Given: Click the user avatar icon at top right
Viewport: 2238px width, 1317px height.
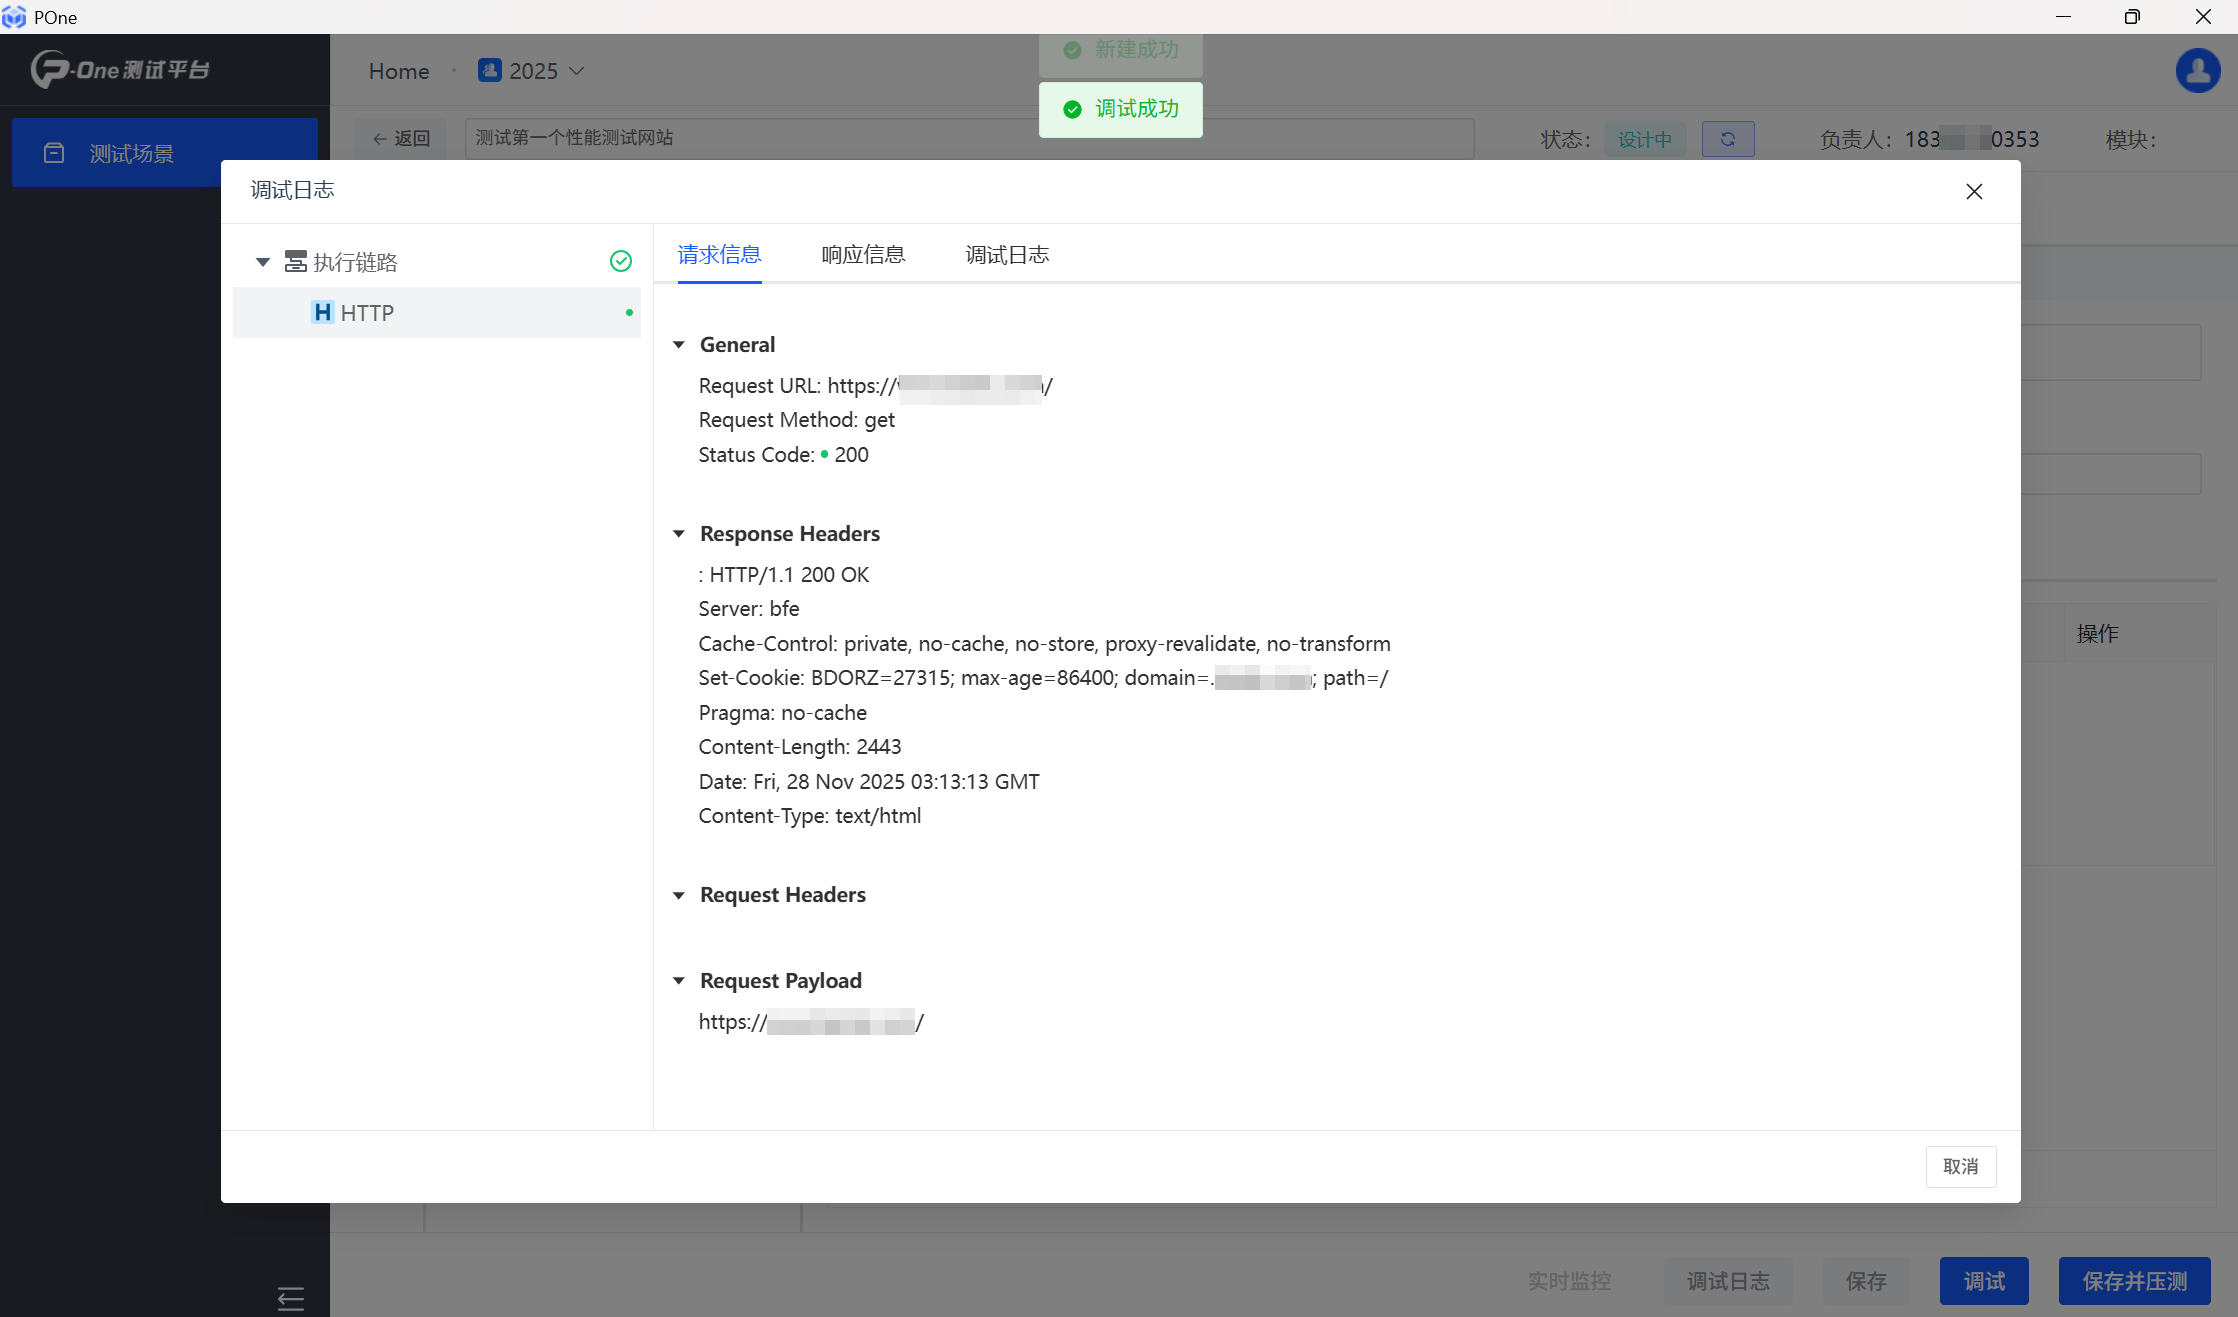Looking at the screenshot, I should pyautogui.click(x=2197, y=71).
